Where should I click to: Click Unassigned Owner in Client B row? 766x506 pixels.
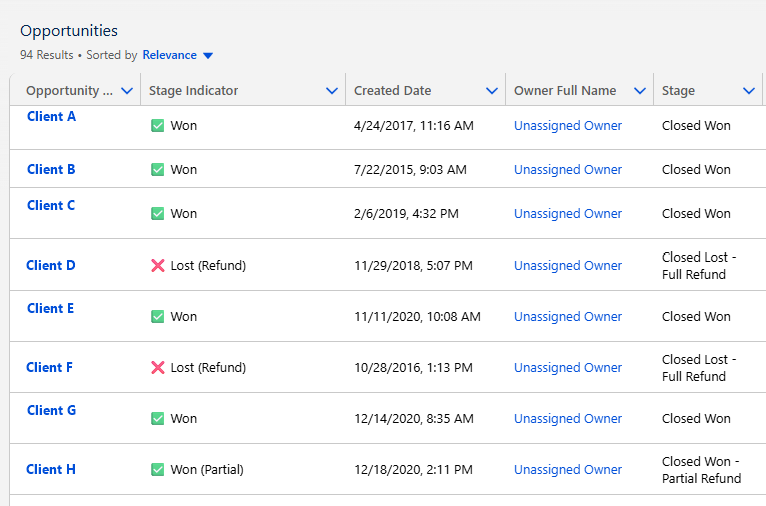coord(568,170)
